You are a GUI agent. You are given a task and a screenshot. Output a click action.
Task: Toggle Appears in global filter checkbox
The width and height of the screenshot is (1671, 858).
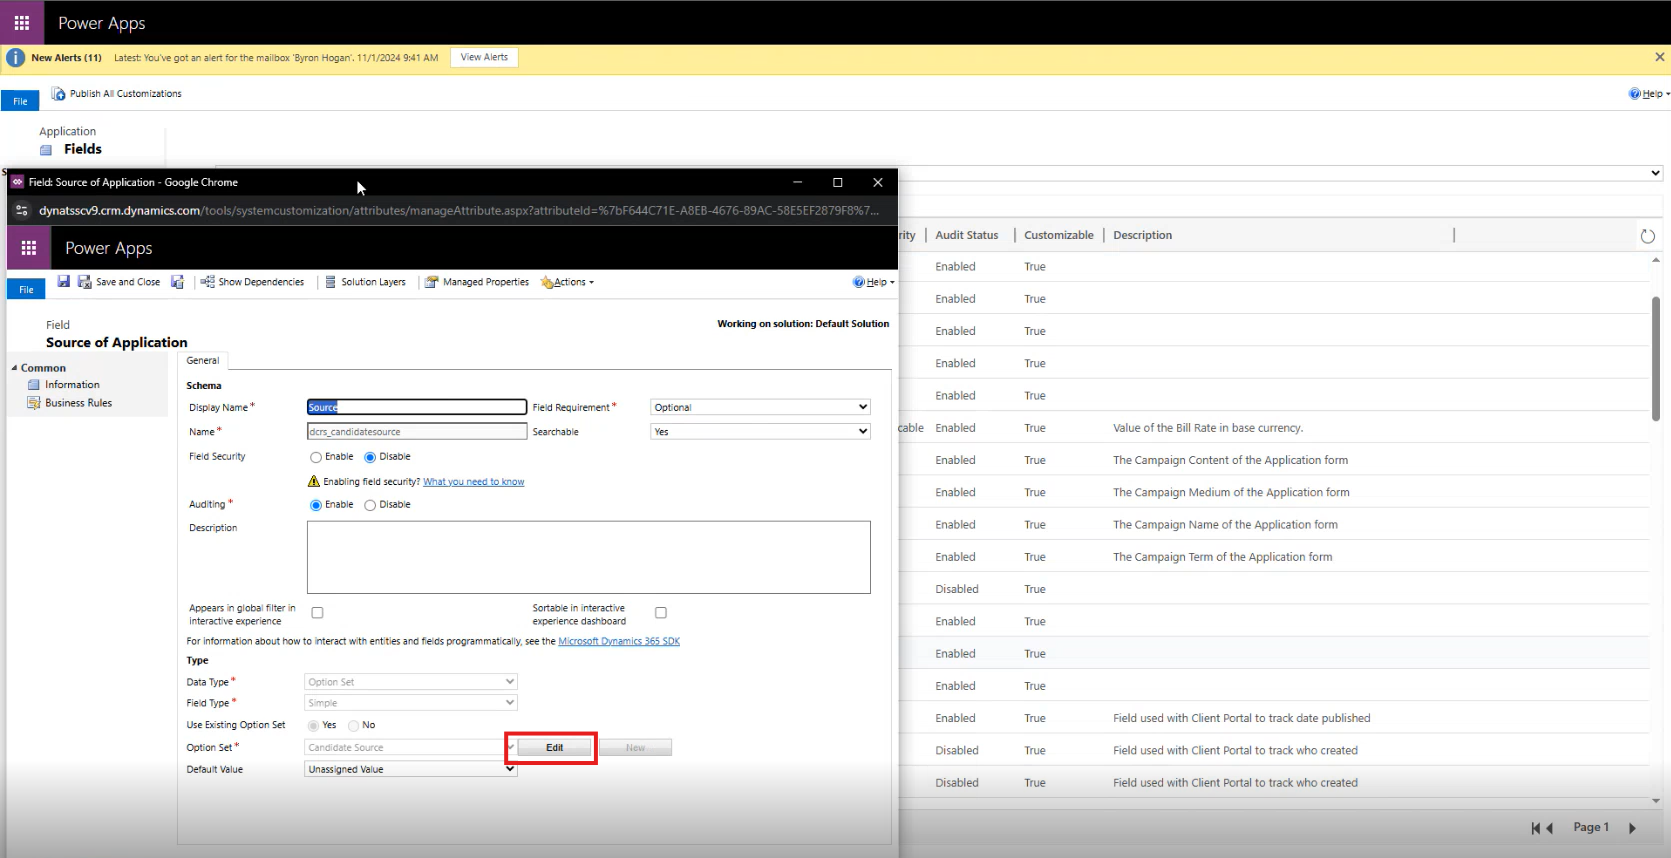pyautogui.click(x=317, y=613)
